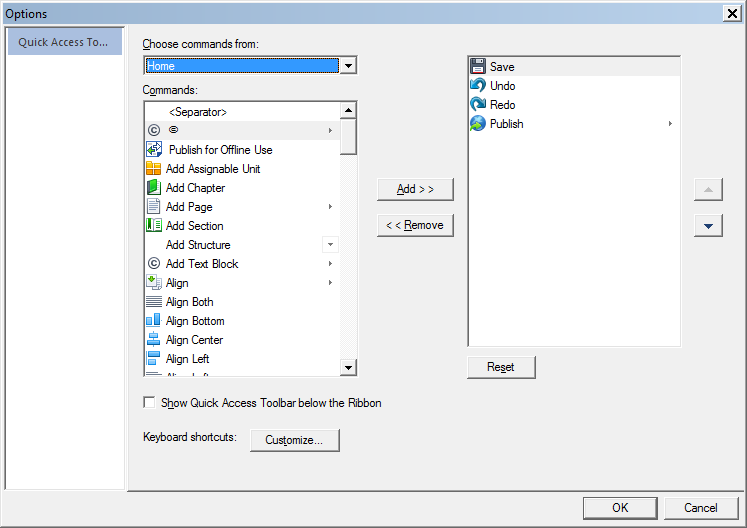
Task: Expand the Publish submenu arrow in right list
Action: pyautogui.click(x=670, y=124)
